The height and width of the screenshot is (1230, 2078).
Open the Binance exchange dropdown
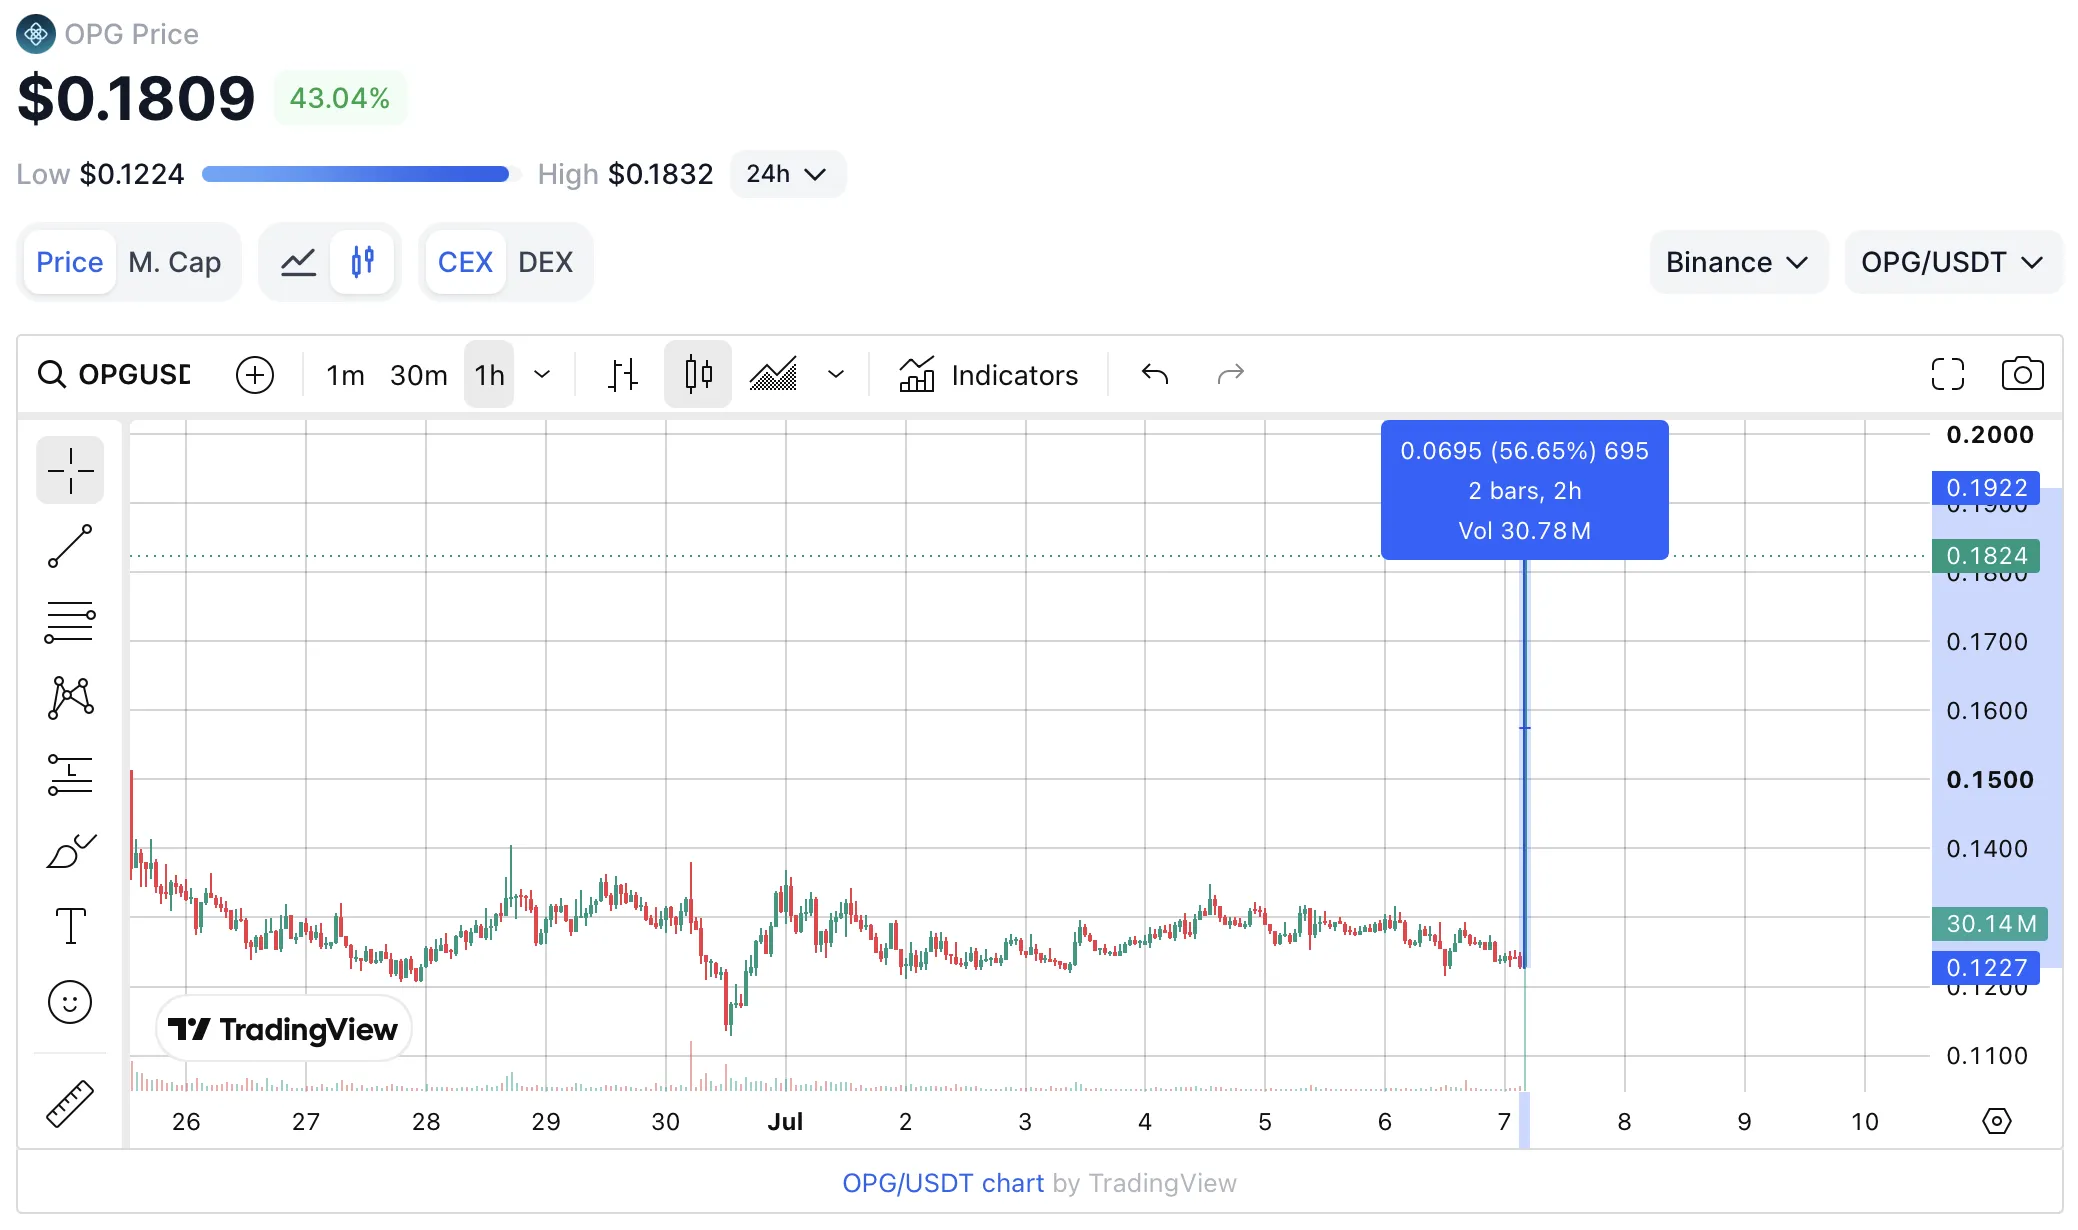tap(1738, 262)
